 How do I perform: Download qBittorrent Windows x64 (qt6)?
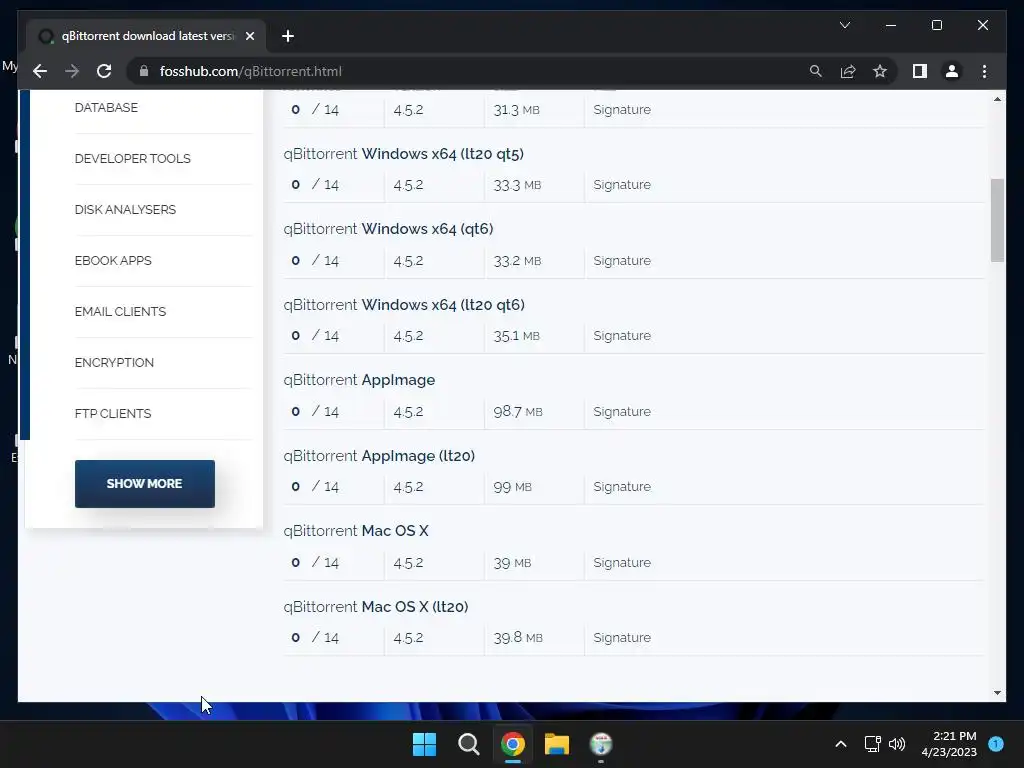(x=389, y=229)
